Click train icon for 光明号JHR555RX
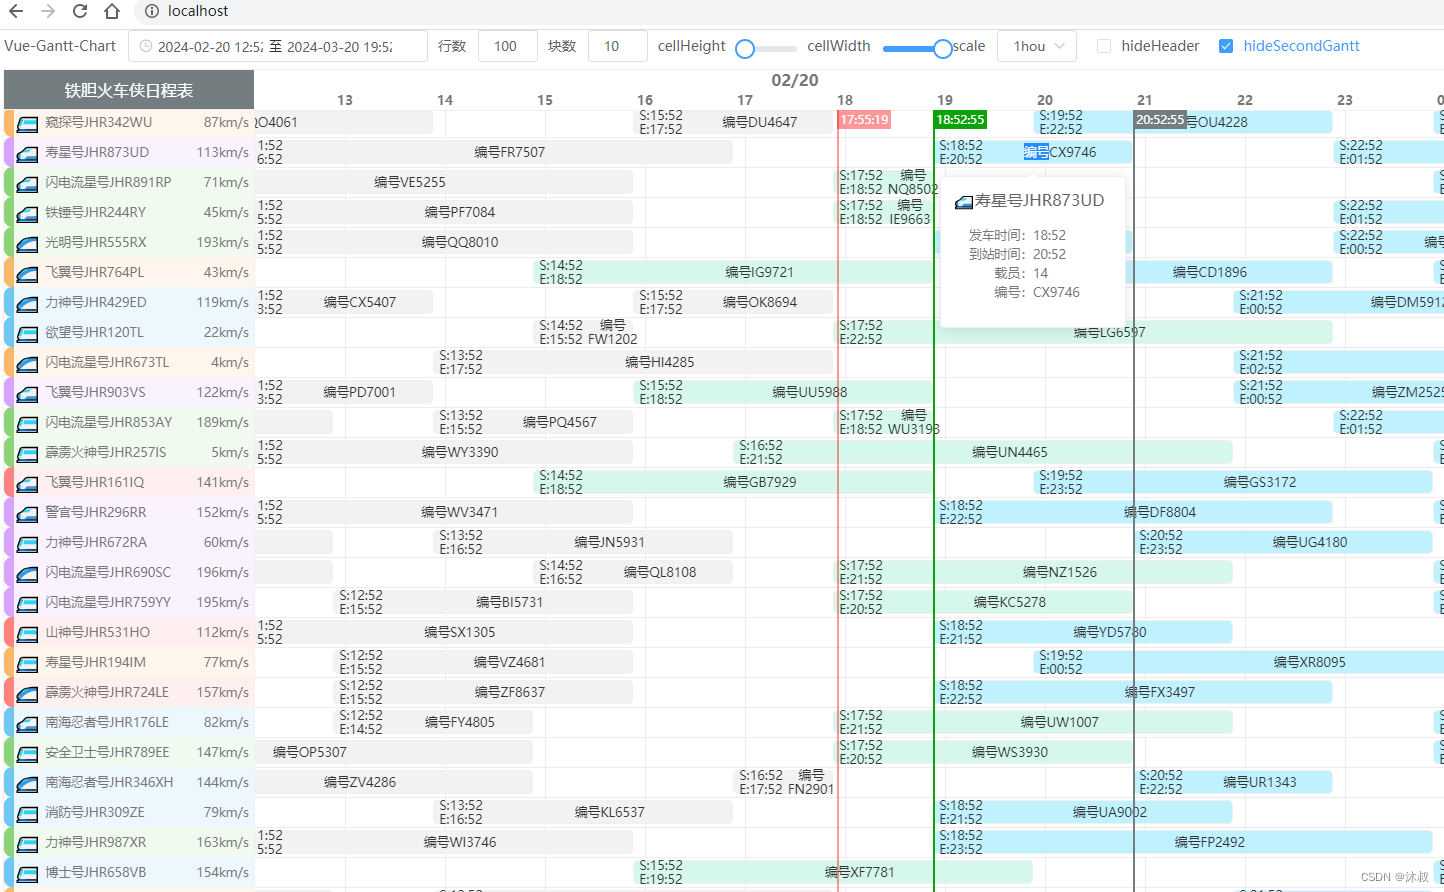The image size is (1444, 892). point(27,243)
